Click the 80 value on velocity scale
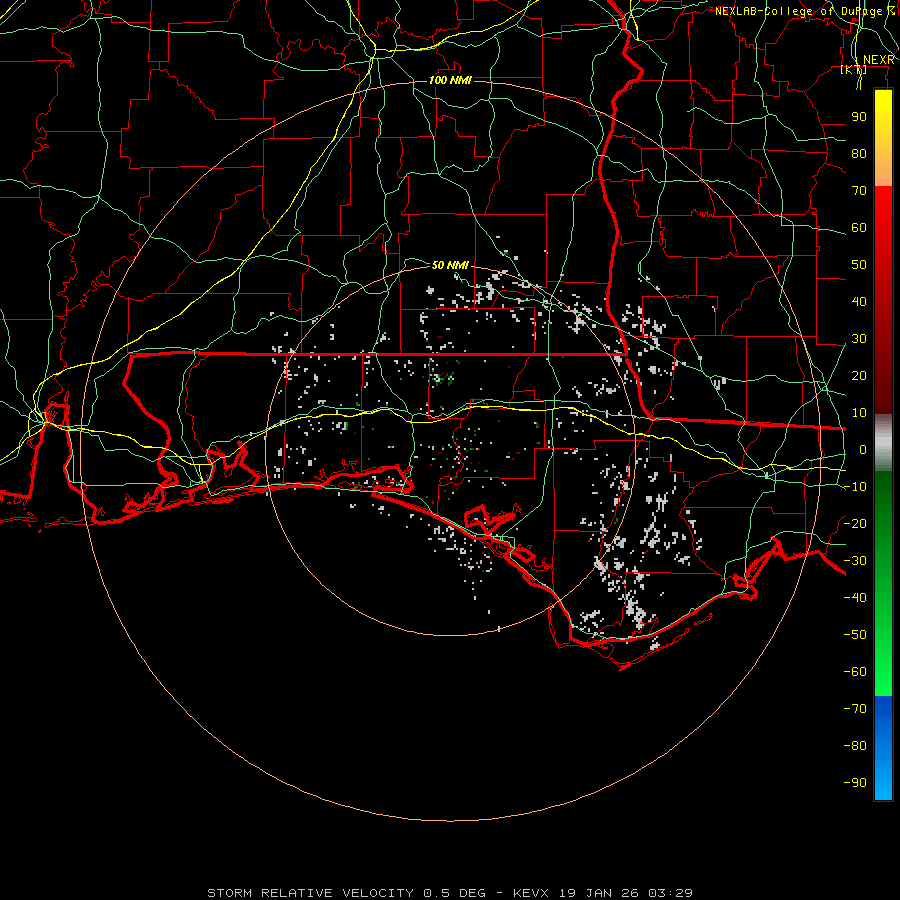 pos(859,153)
